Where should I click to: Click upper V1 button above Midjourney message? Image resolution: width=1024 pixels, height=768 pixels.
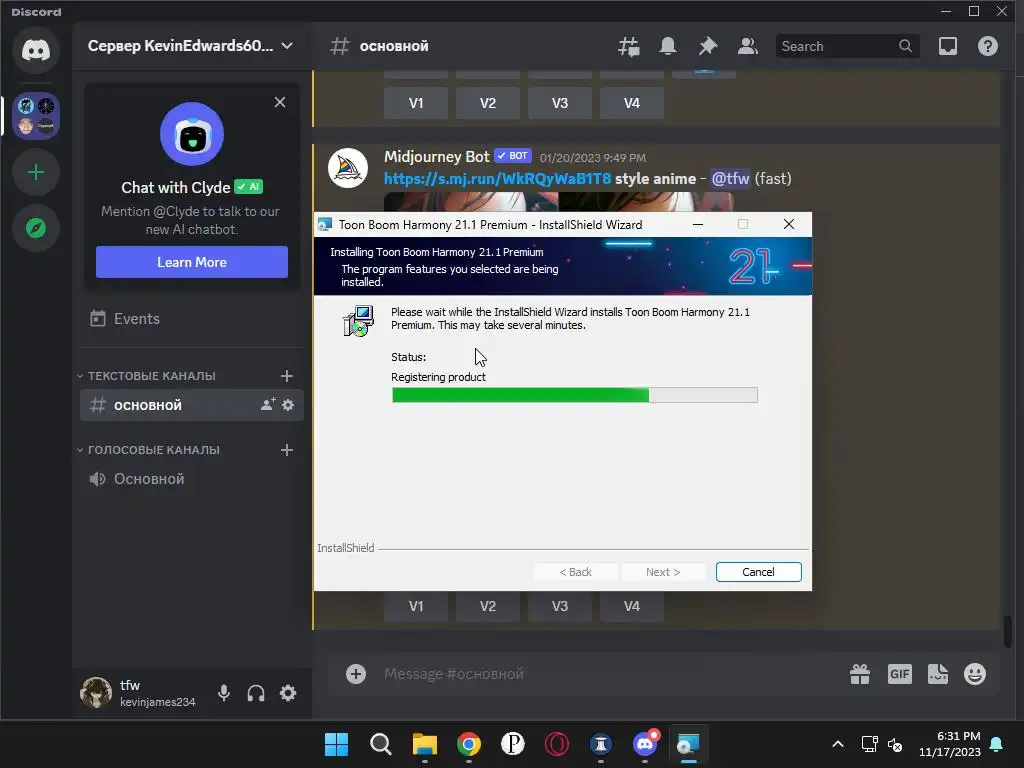(x=416, y=103)
